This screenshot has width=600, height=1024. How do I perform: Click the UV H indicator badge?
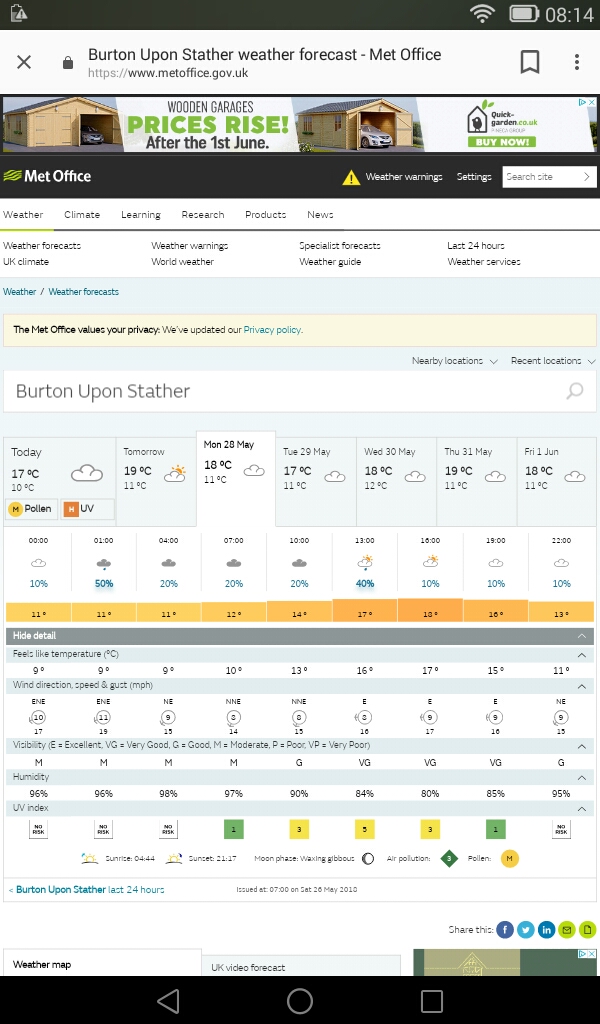click(87, 509)
